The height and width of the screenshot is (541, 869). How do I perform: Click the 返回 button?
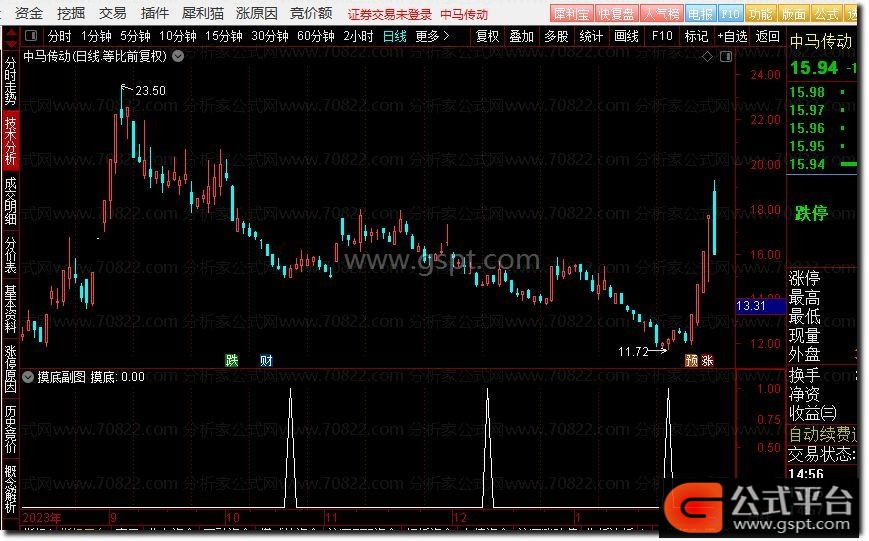(x=768, y=37)
